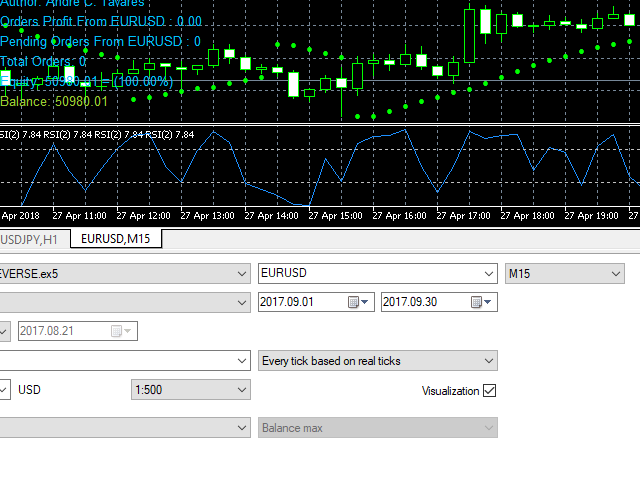Switch to the USDJPY,H1 chart tab
Image resolution: width=640 pixels, height=480 pixels.
[x=29, y=239]
